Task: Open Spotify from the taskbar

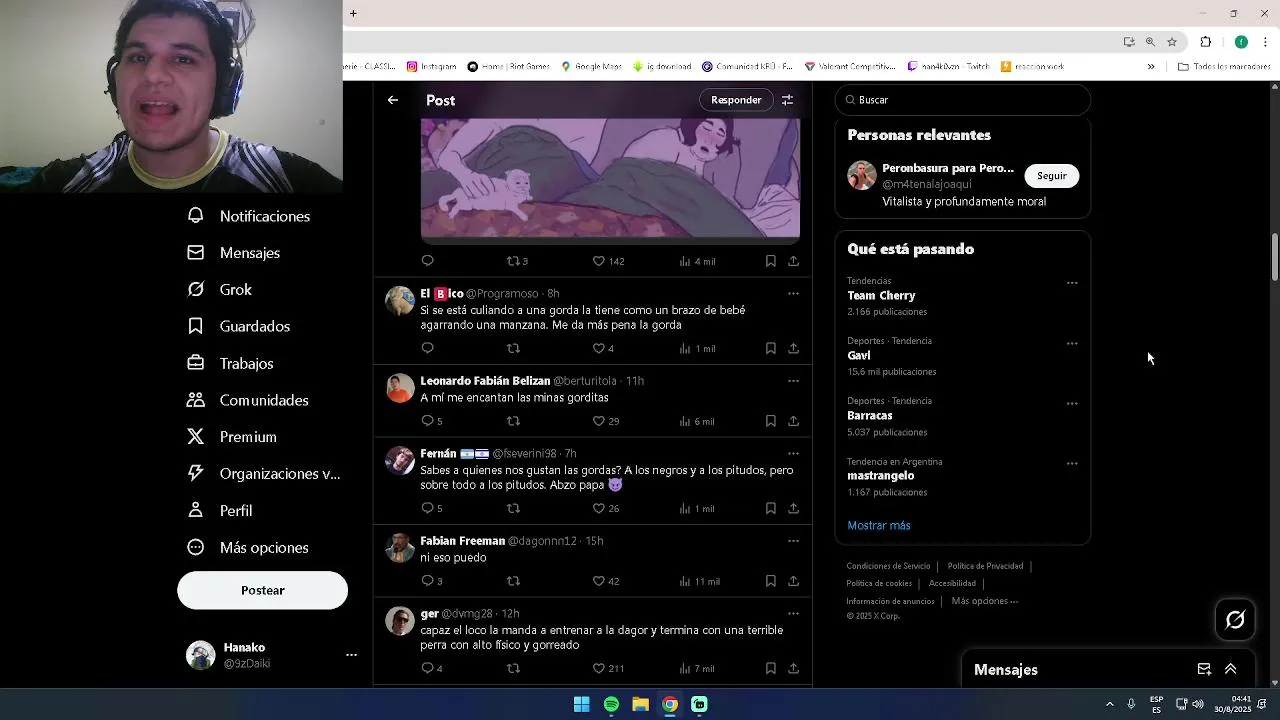Action: 611,704
